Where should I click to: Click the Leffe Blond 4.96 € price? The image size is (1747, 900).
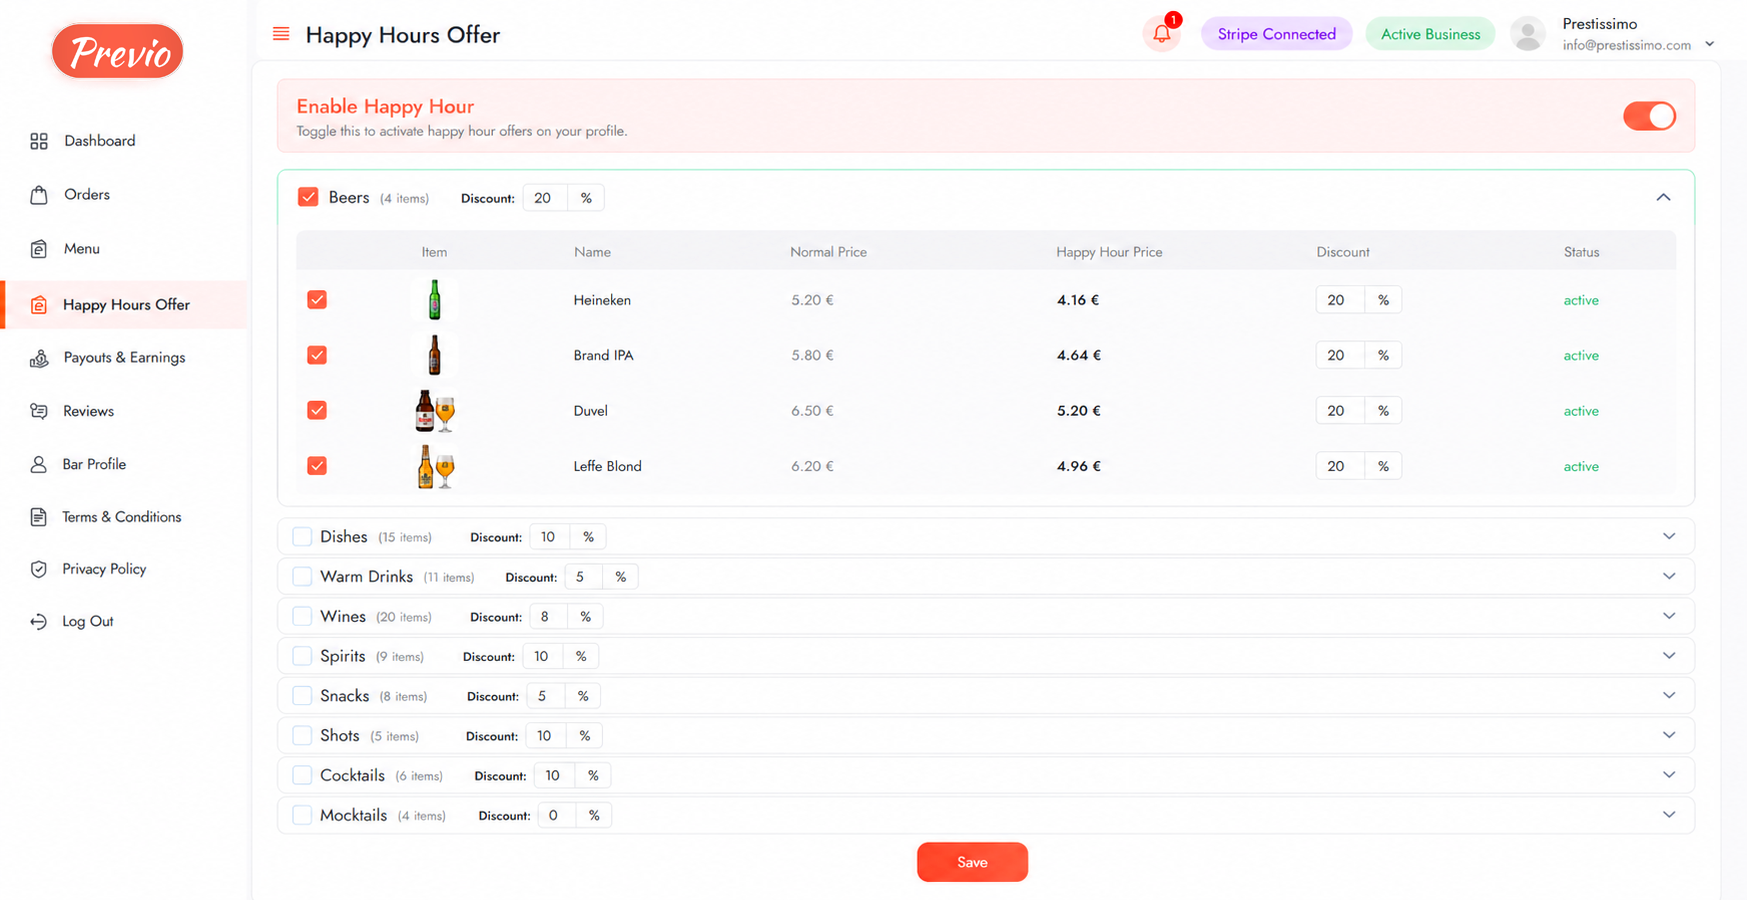[1078, 466]
